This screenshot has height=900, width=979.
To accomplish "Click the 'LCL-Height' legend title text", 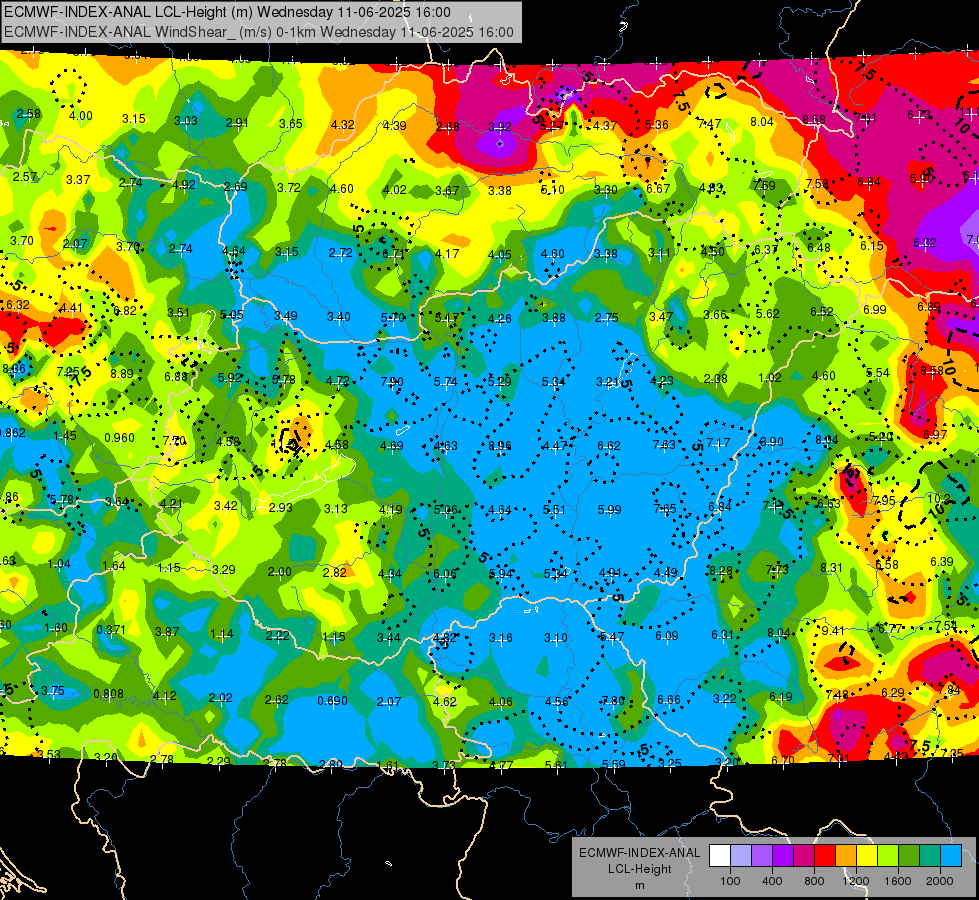I will click(639, 869).
